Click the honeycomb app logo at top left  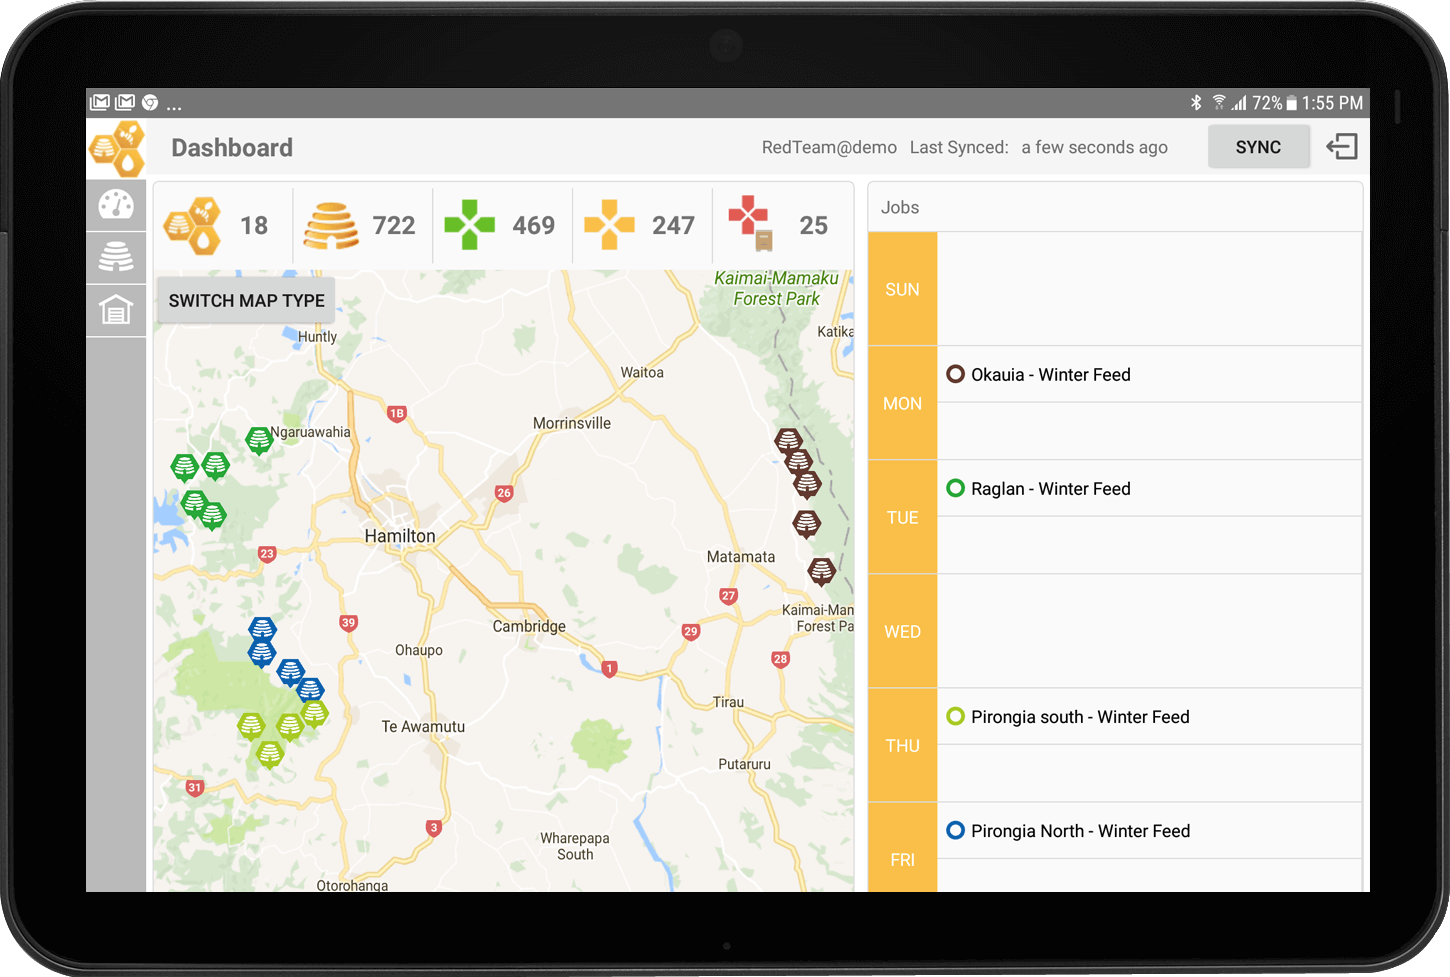pos(117,147)
